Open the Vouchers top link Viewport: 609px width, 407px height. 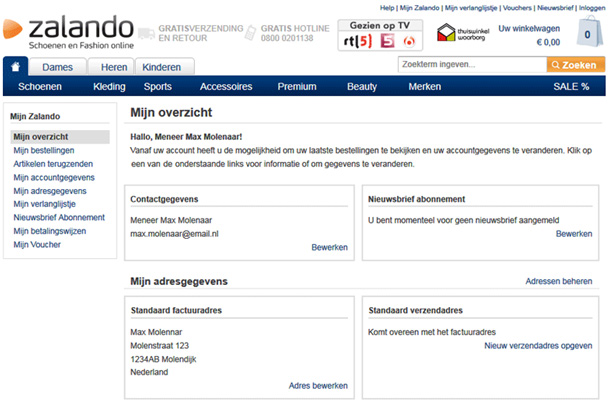(x=517, y=8)
